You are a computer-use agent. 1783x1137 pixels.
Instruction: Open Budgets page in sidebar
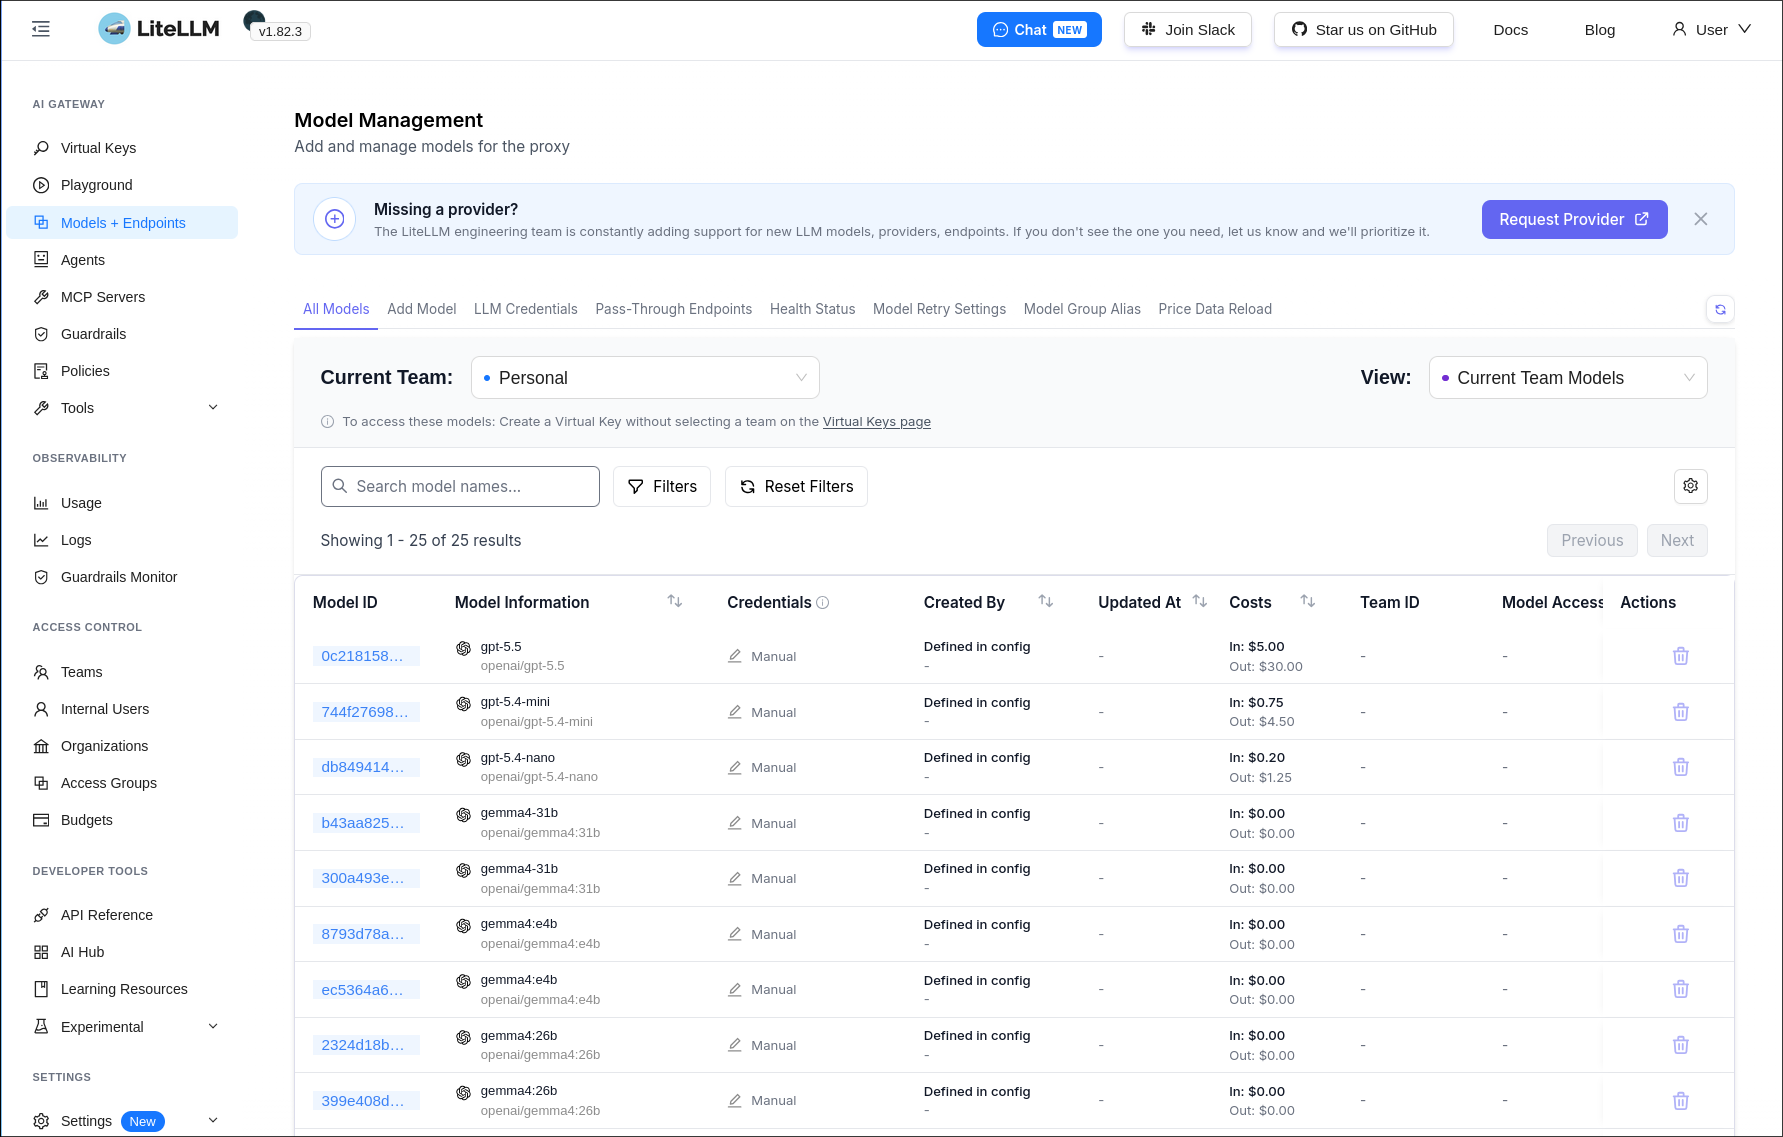(x=122, y=820)
